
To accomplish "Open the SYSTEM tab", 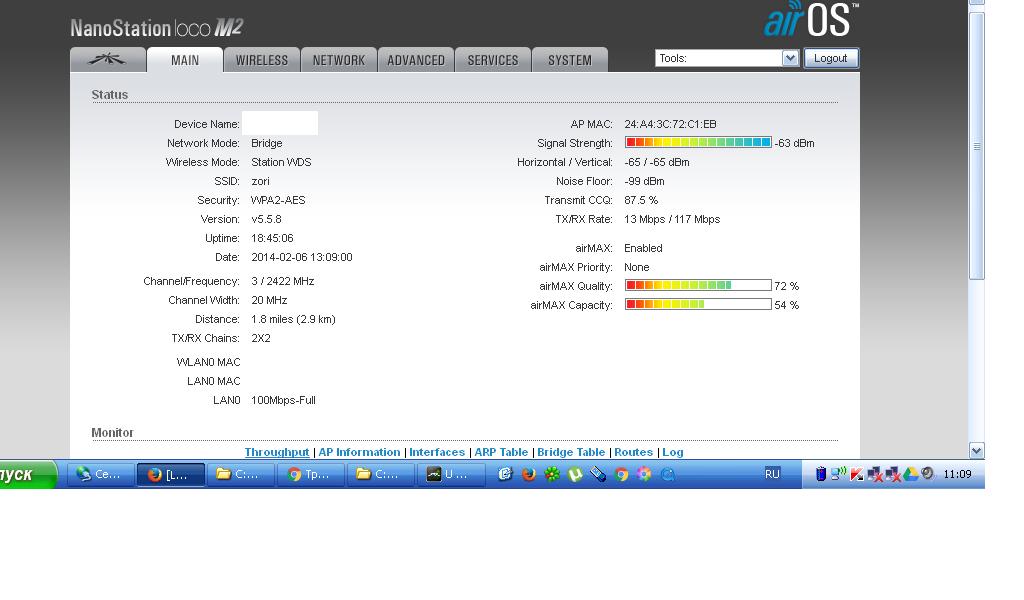I will pyautogui.click(x=570, y=60).
